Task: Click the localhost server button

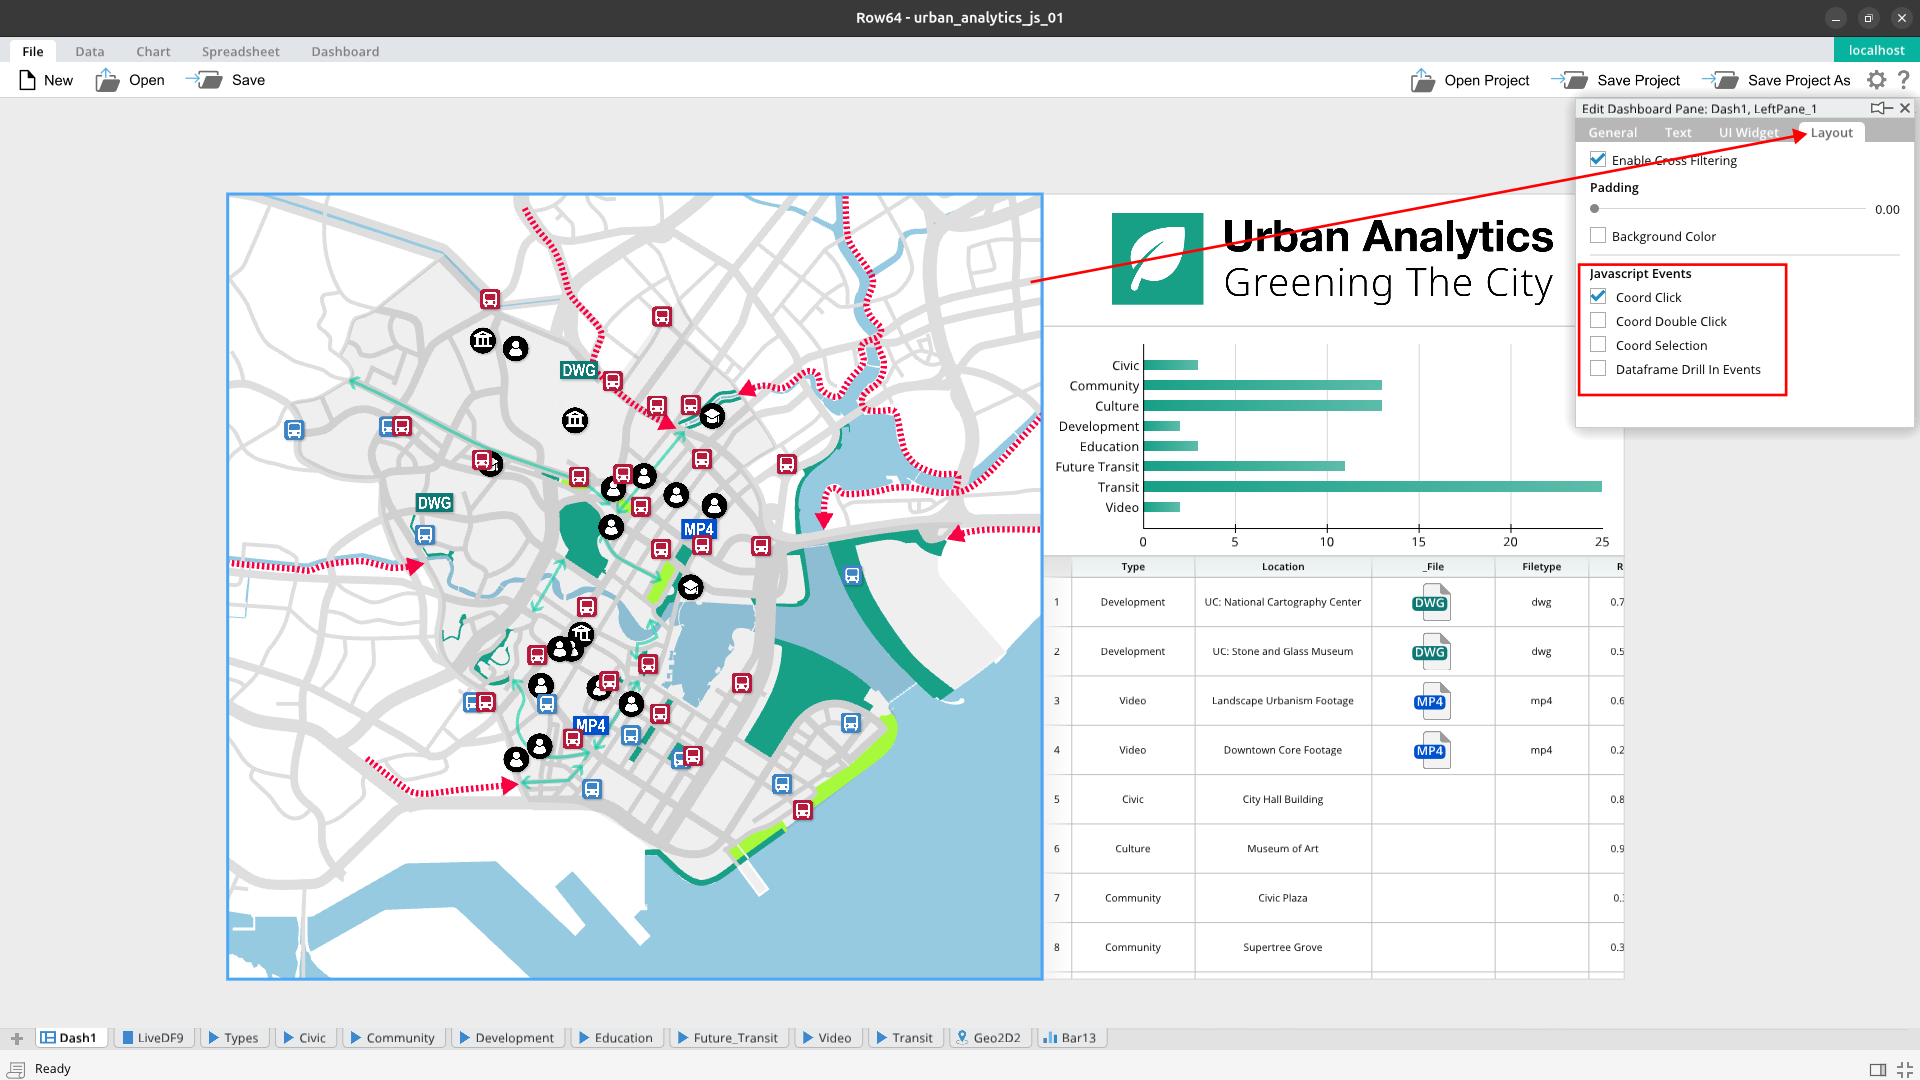Action: 1876,50
